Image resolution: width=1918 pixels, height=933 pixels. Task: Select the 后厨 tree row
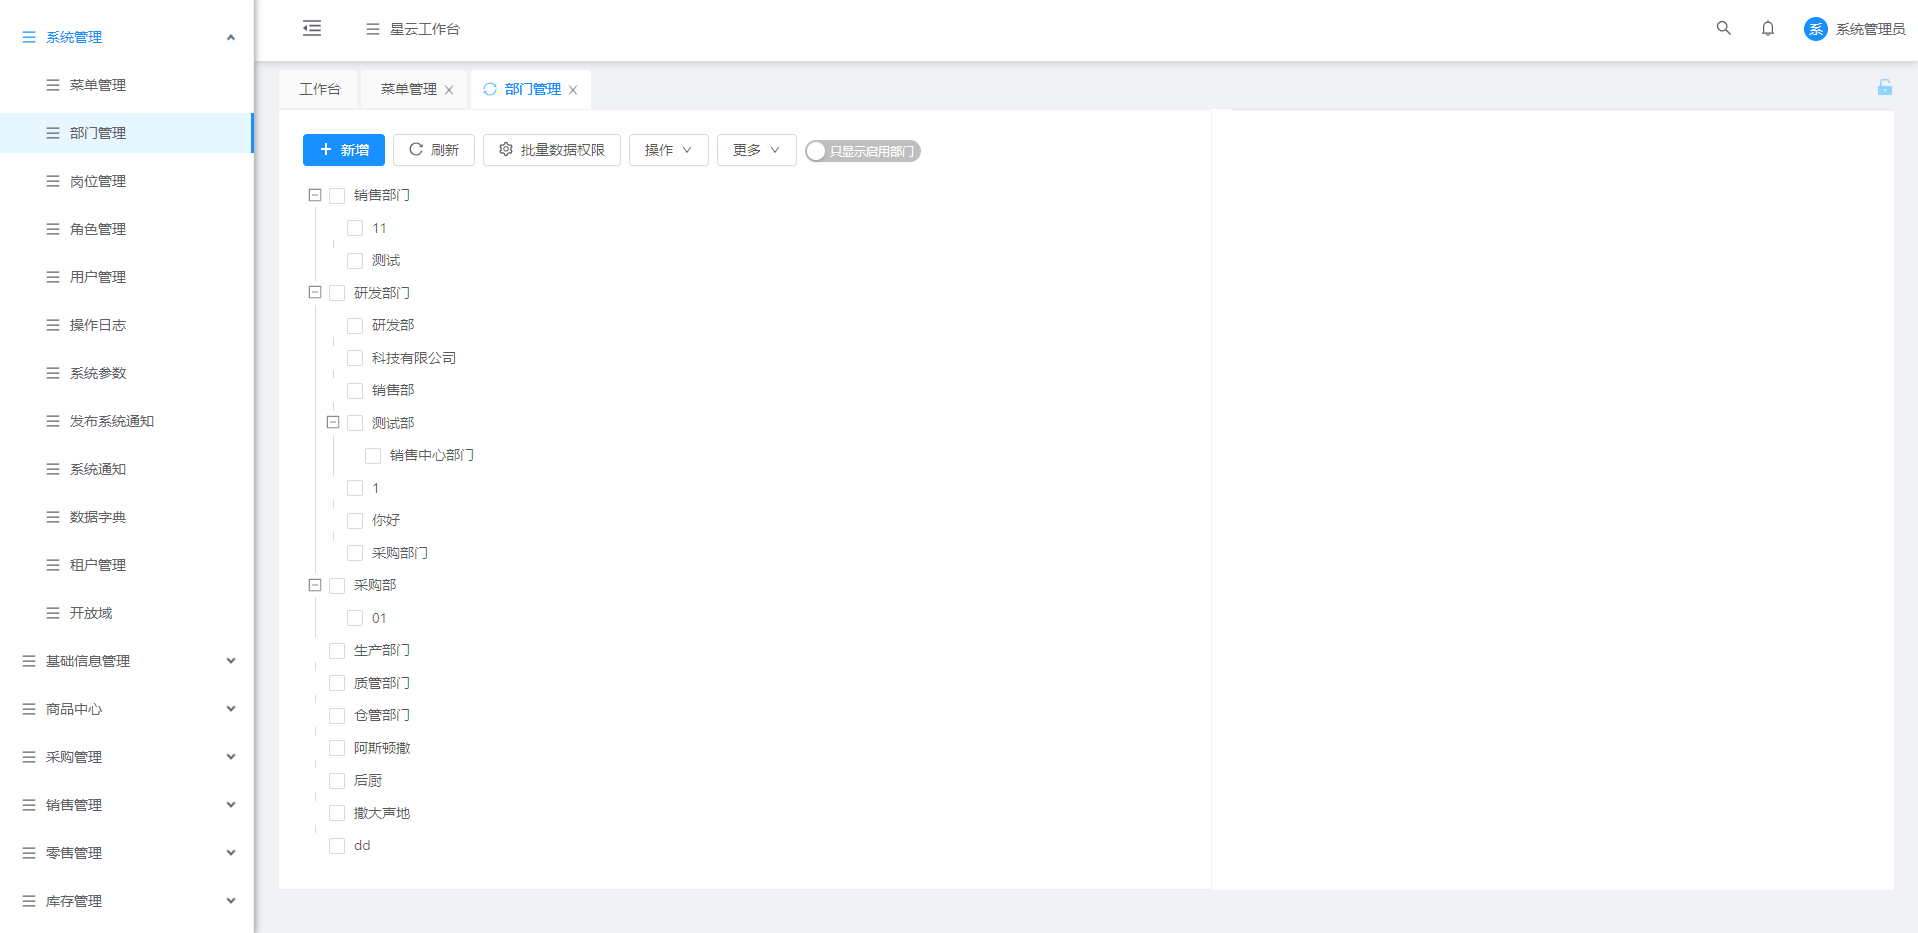[368, 780]
